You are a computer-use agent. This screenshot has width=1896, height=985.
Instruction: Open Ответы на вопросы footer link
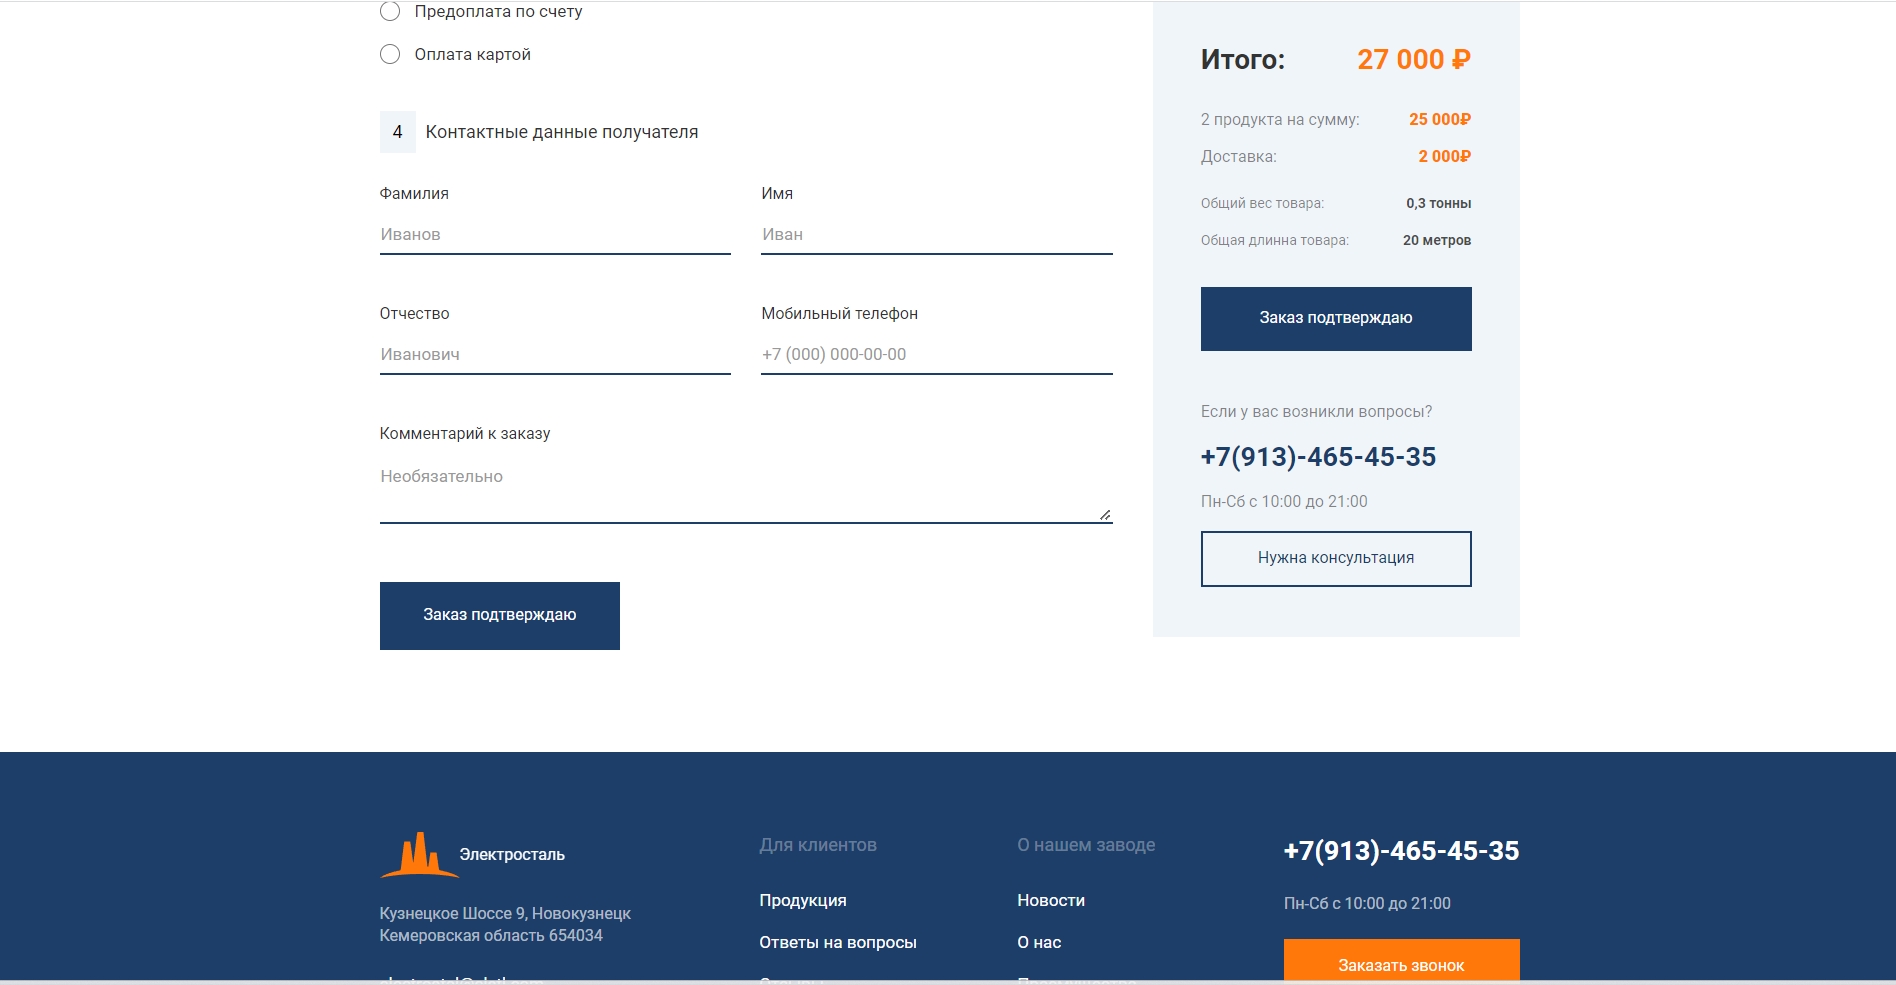(838, 943)
